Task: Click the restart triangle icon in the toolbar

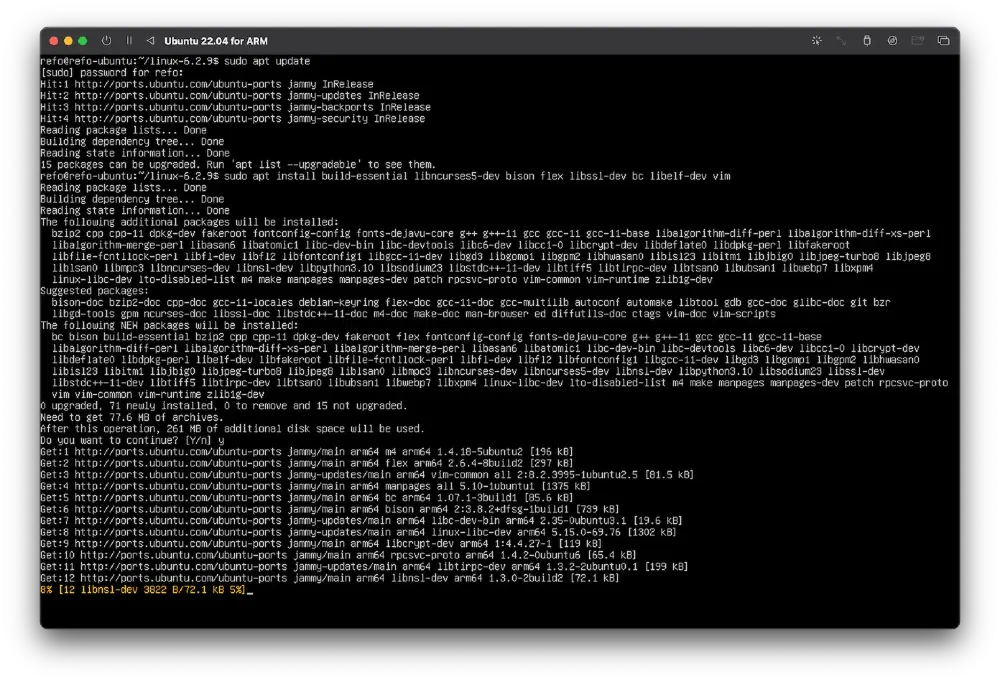Action: coord(151,41)
